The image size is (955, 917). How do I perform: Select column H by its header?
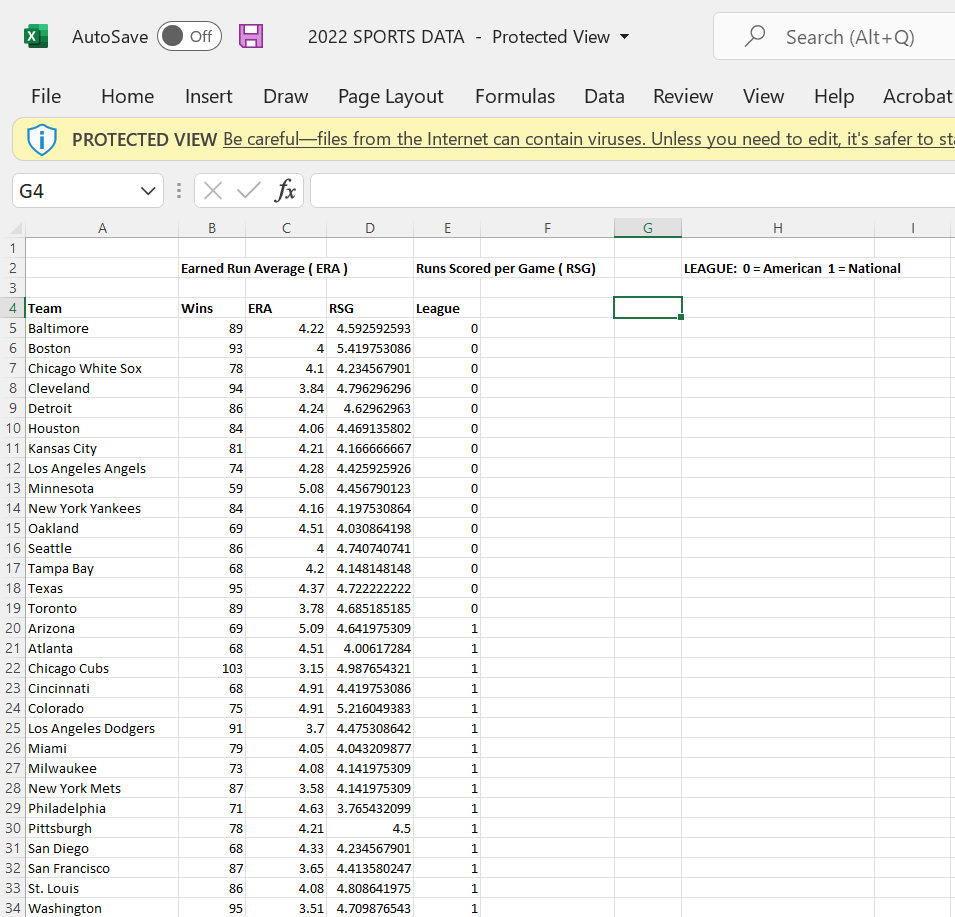coord(777,227)
